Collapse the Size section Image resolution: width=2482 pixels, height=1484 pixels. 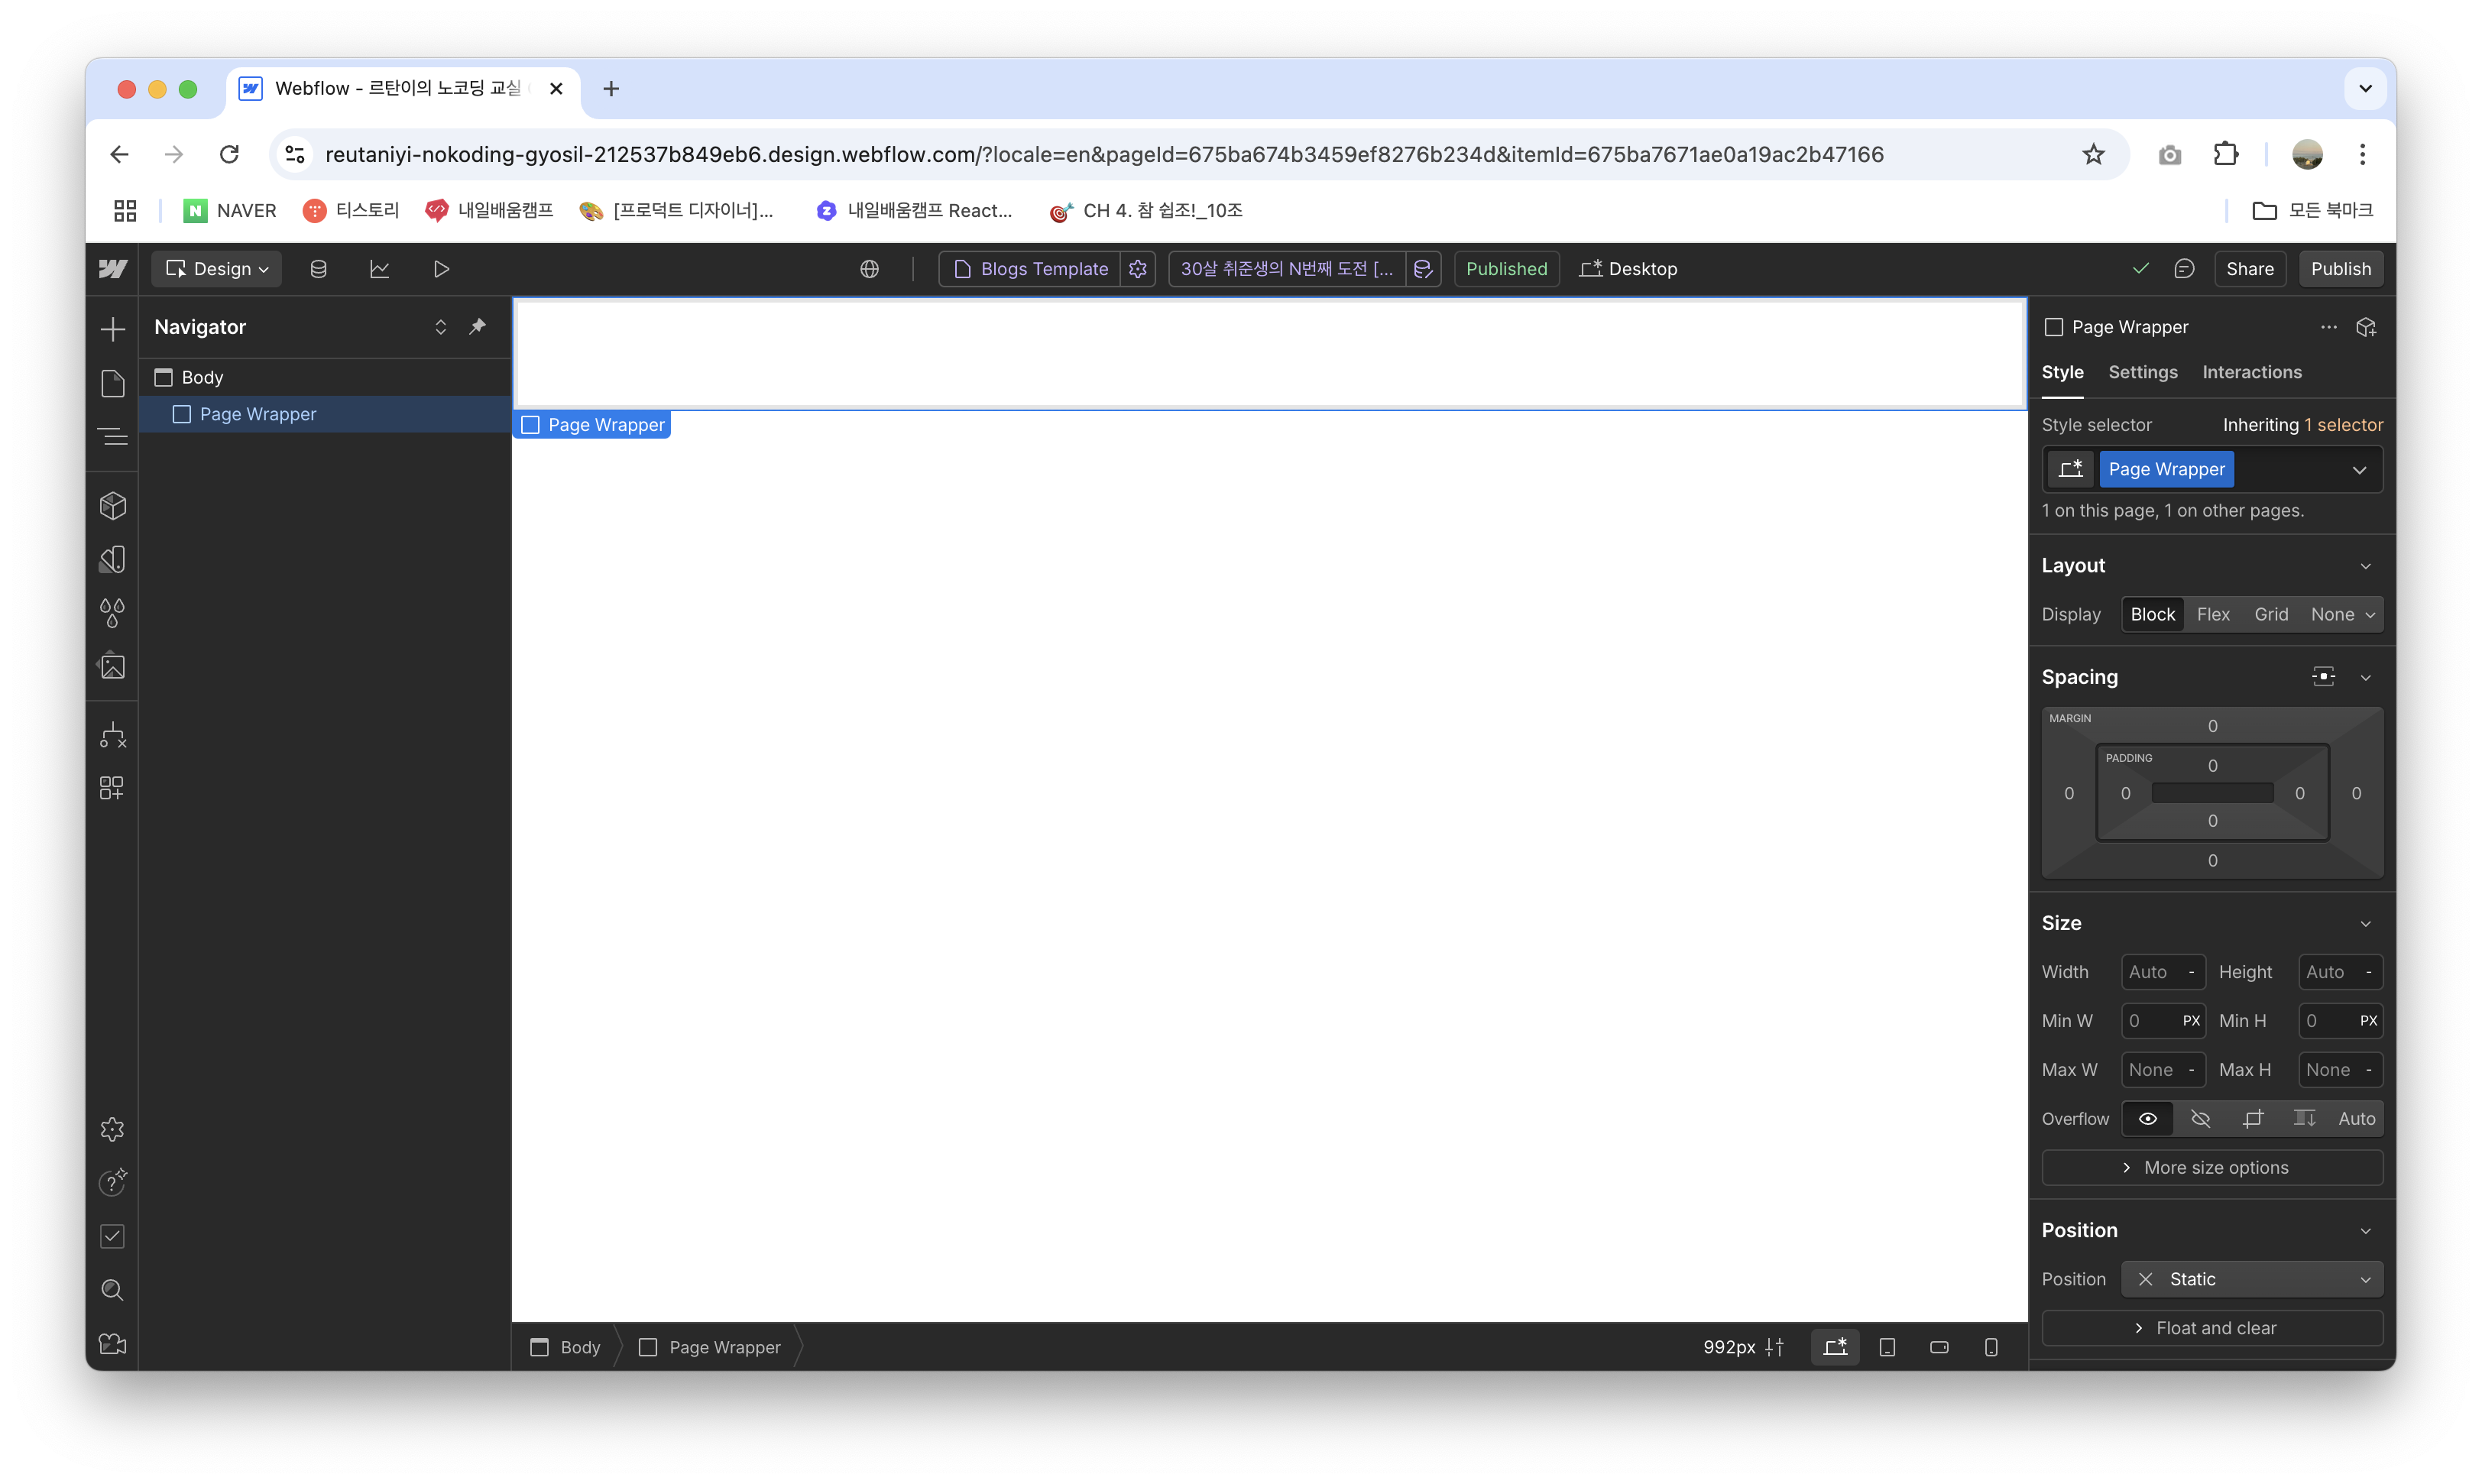tap(2365, 923)
